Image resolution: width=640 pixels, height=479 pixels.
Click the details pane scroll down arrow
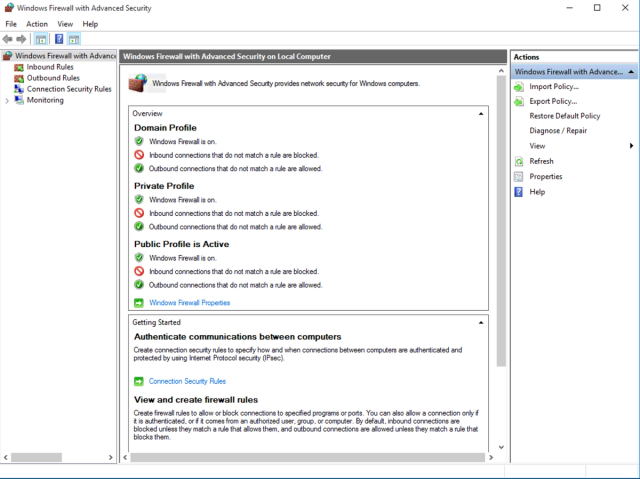tap(501, 447)
